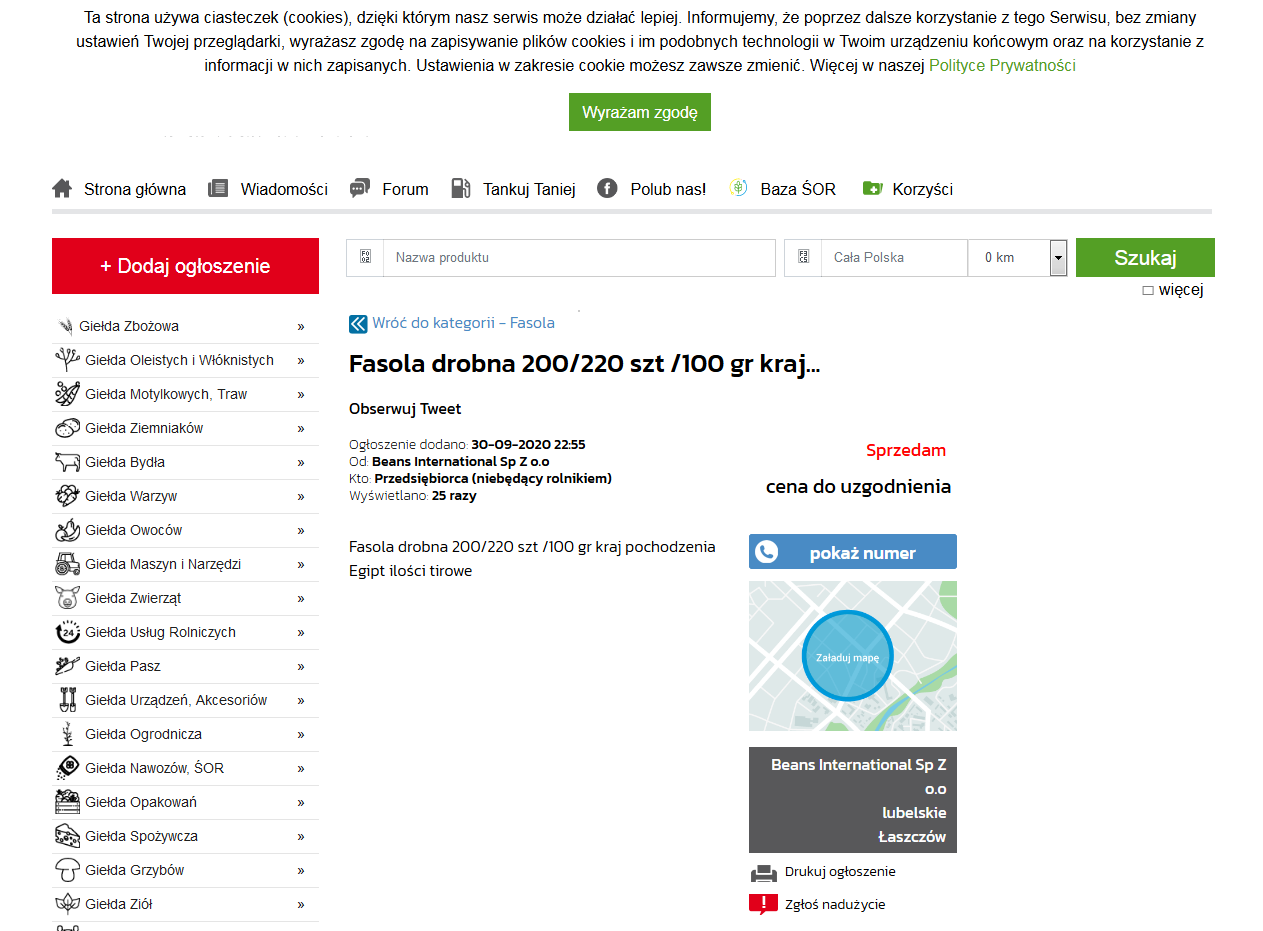Click the fuel pump icon for Tankuj Taniej
Viewport: 1263px width, 931px height.
(460, 189)
